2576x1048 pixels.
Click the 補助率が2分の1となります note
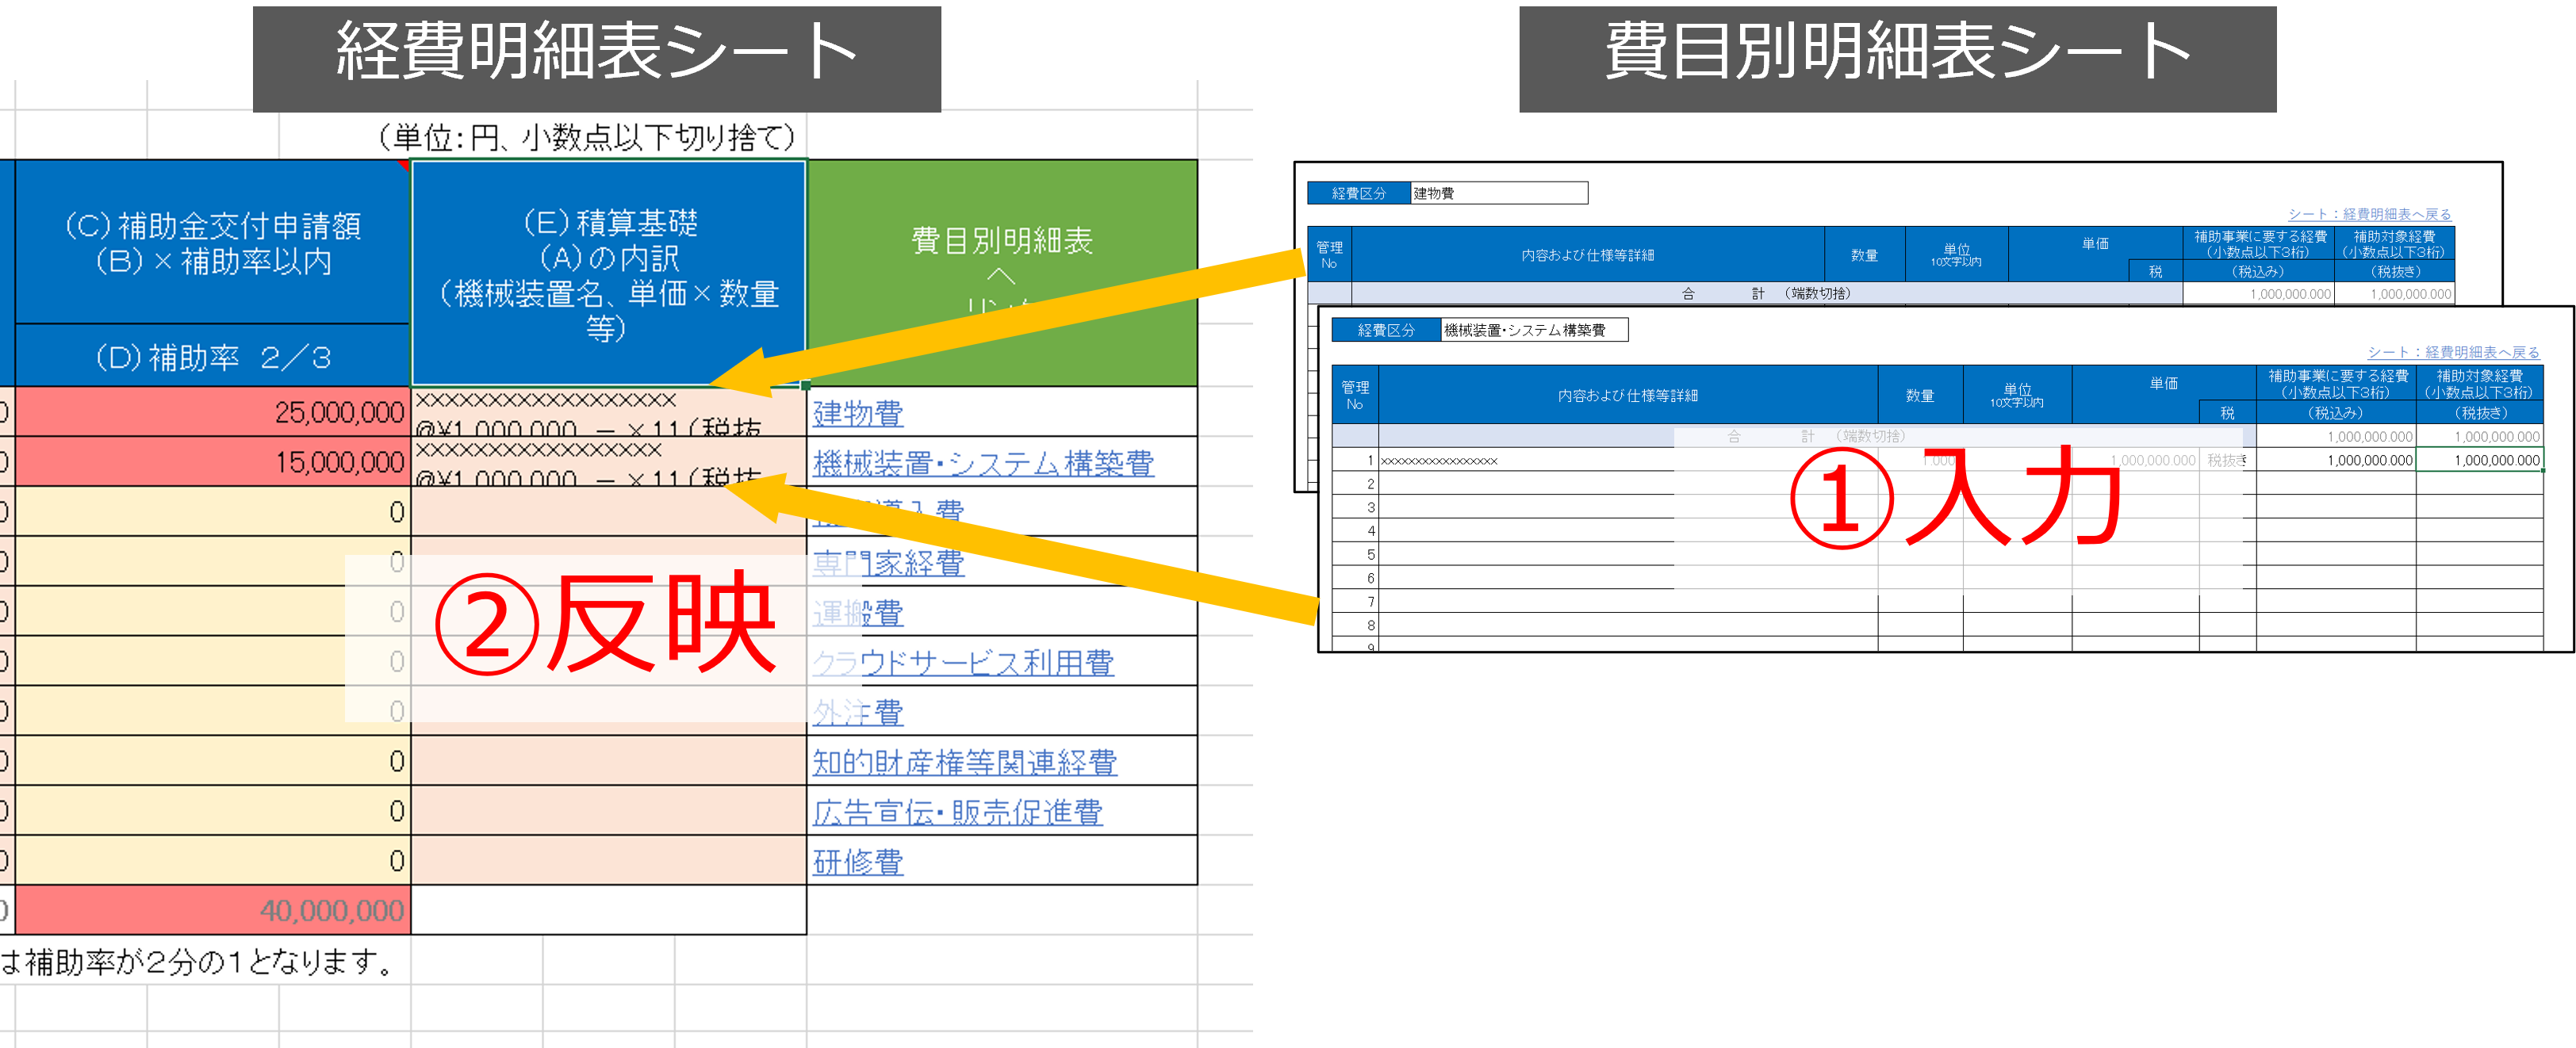pos(200,962)
